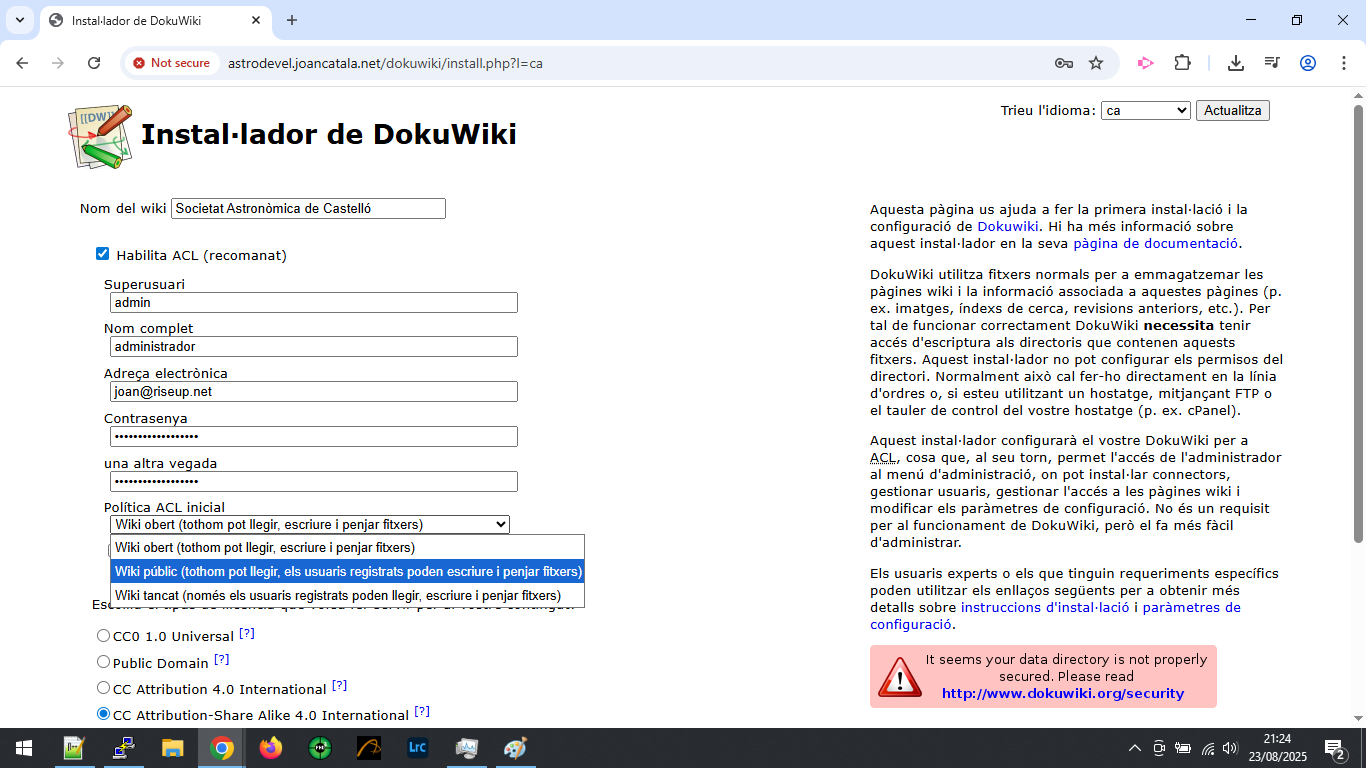Open the pink extension icon in toolbar
This screenshot has width=1366, height=768.
click(1145, 63)
